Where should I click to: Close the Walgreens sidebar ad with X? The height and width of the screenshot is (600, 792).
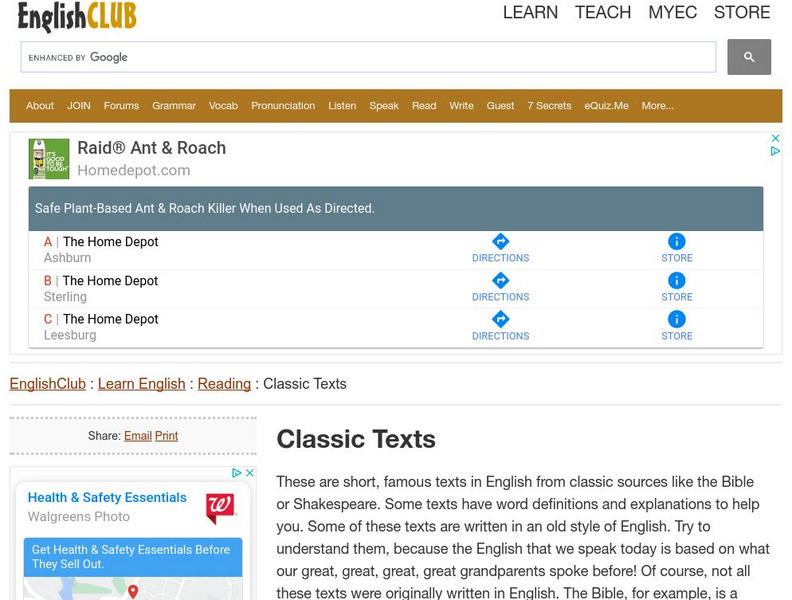[250, 473]
